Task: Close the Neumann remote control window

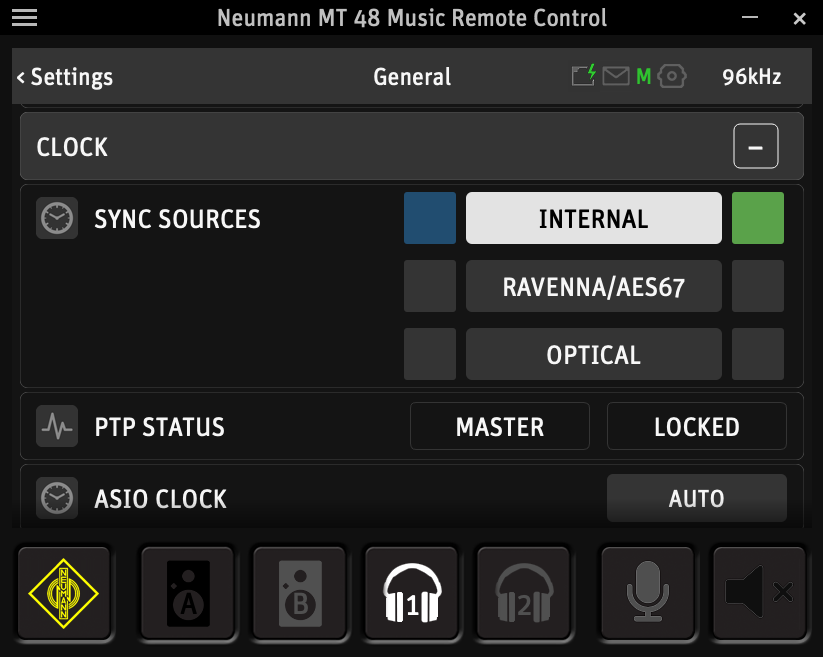Action: coord(799,18)
